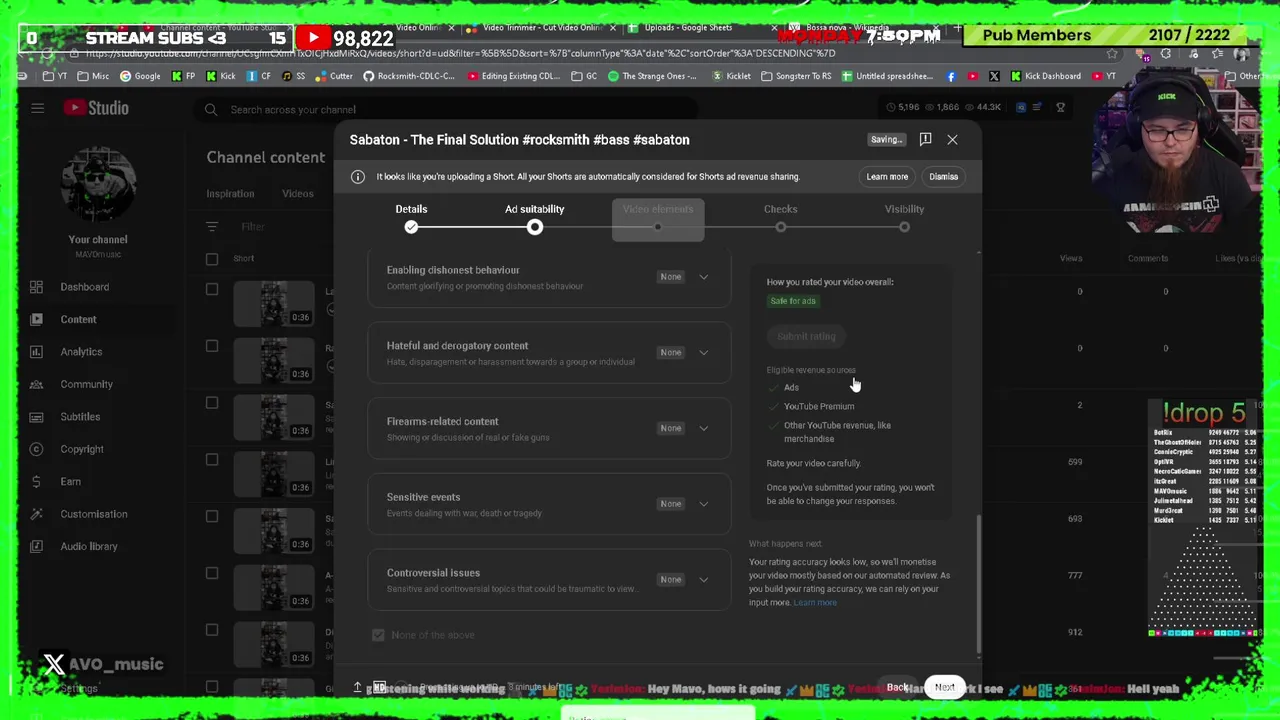Switch to Inspiration tab in Channel content
This screenshot has width=1280, height=720.
230,194
